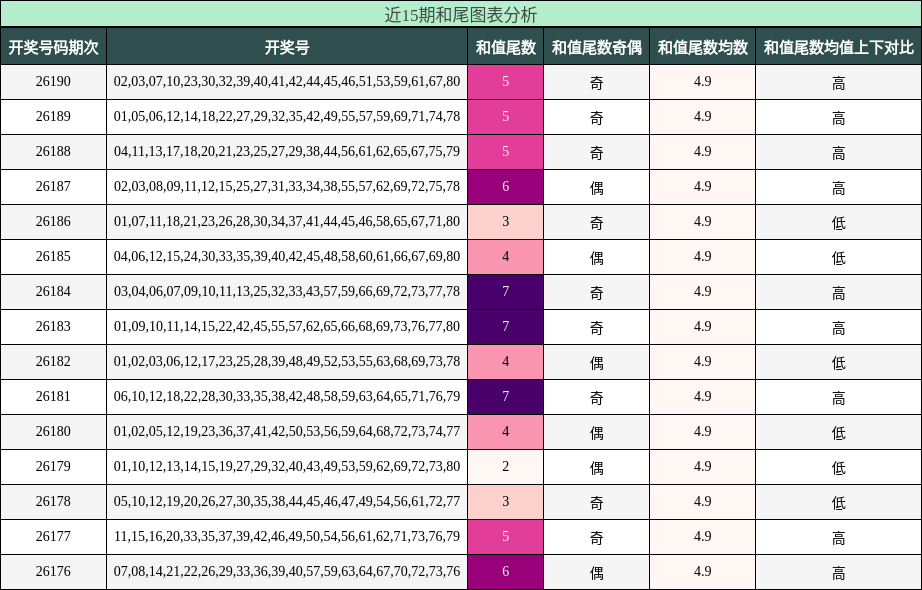Click 偶 parity cell in row 26182
Viewport: 922px width, 590px height.
click(596, 362)
